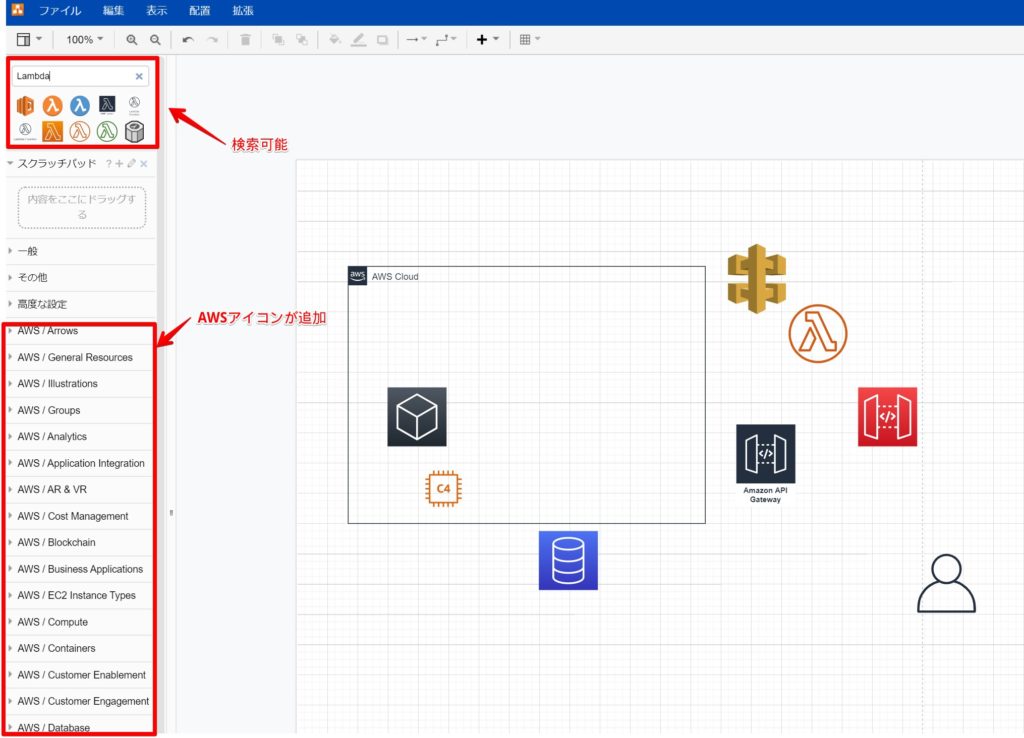Expand AWS / General Resources library

coord(79,357)
